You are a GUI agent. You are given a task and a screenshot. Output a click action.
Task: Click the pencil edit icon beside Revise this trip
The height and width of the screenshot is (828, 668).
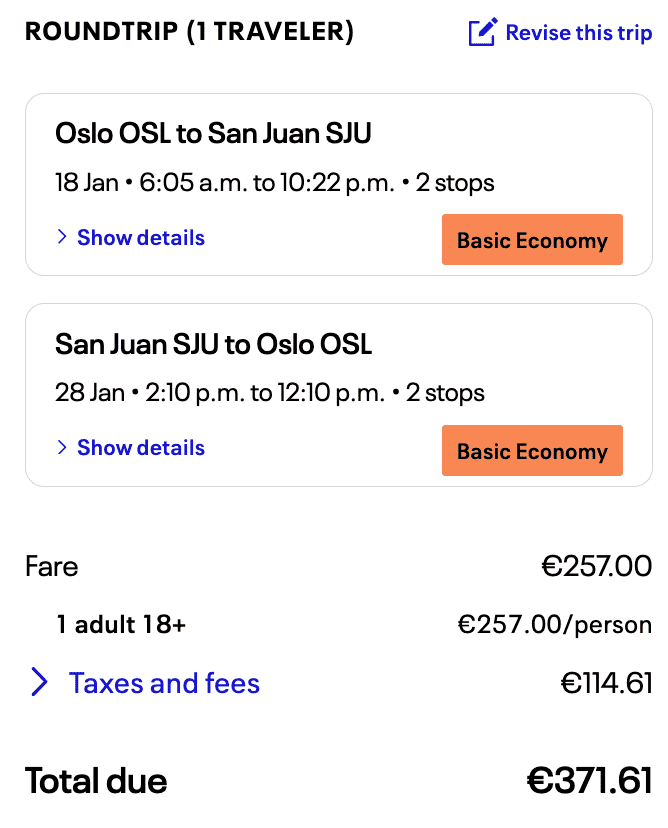[482, 33]
